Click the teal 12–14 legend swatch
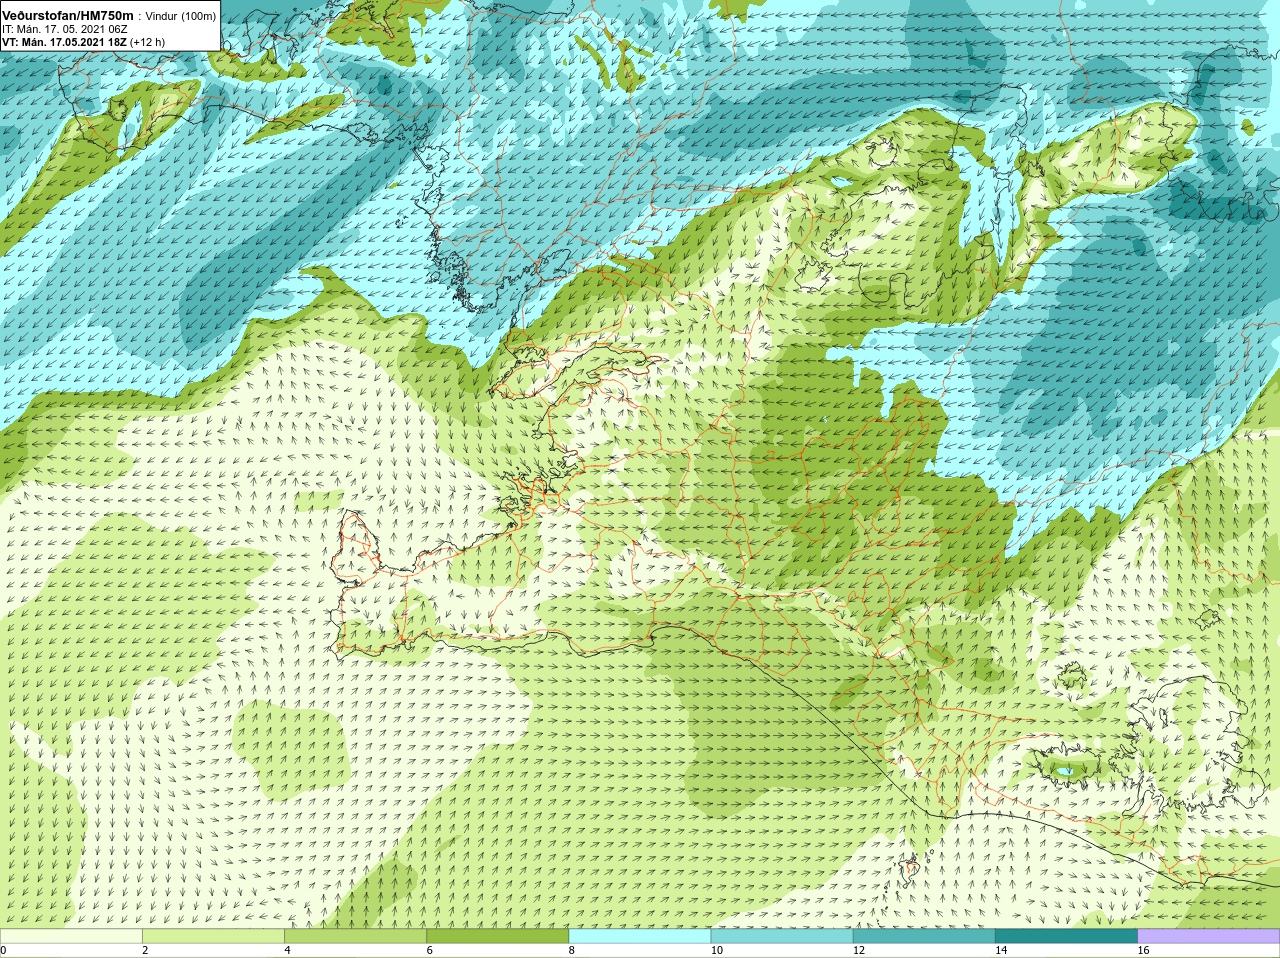This screenshot has height=958, width=1280. [x=924, y=936]
